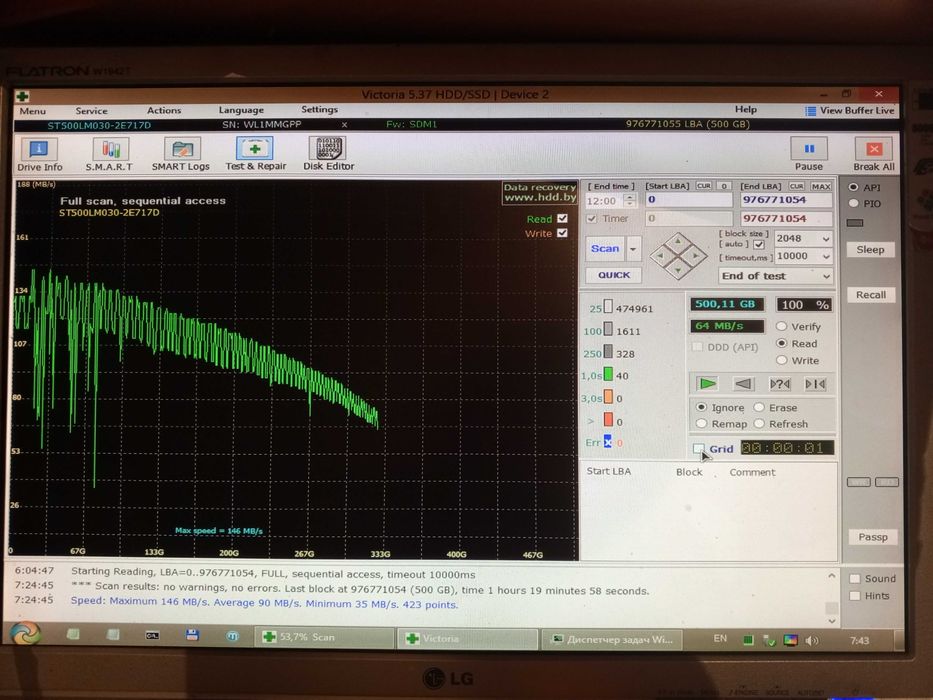Click the Scan button
Image resolution: width=933 pixels, height=700 pixels.
point(605,249)
